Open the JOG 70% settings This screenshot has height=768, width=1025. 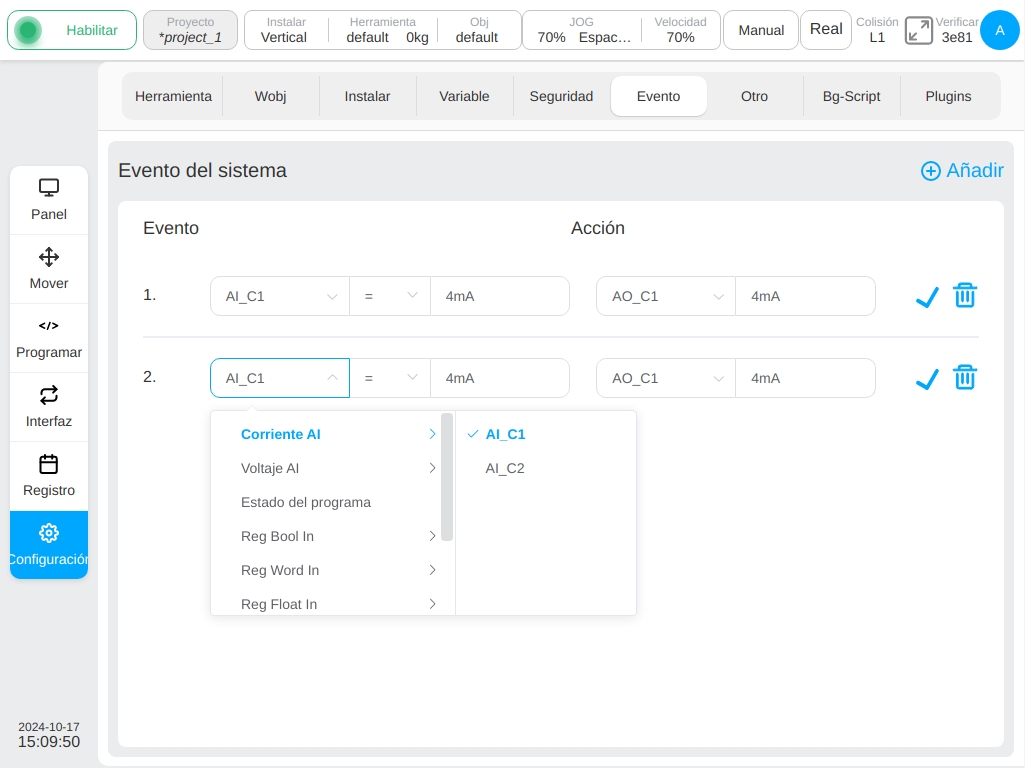582,30
